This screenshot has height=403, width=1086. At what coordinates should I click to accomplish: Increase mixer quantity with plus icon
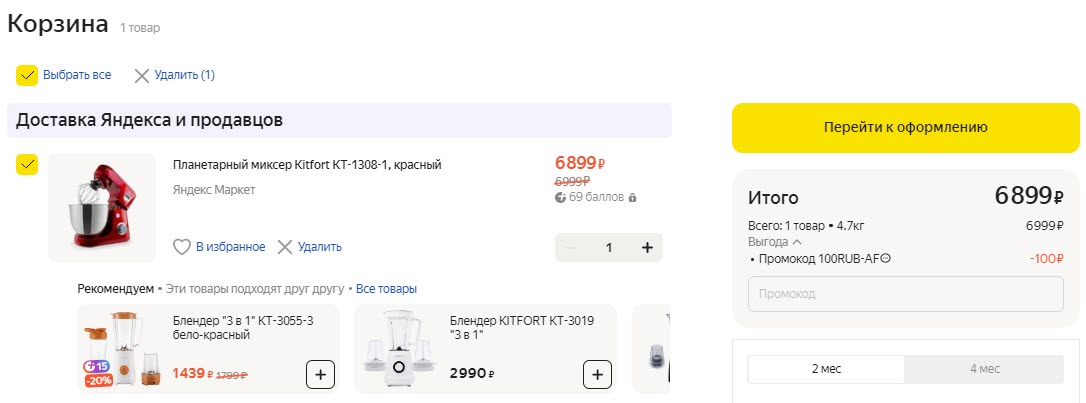(x=647, y=248)
